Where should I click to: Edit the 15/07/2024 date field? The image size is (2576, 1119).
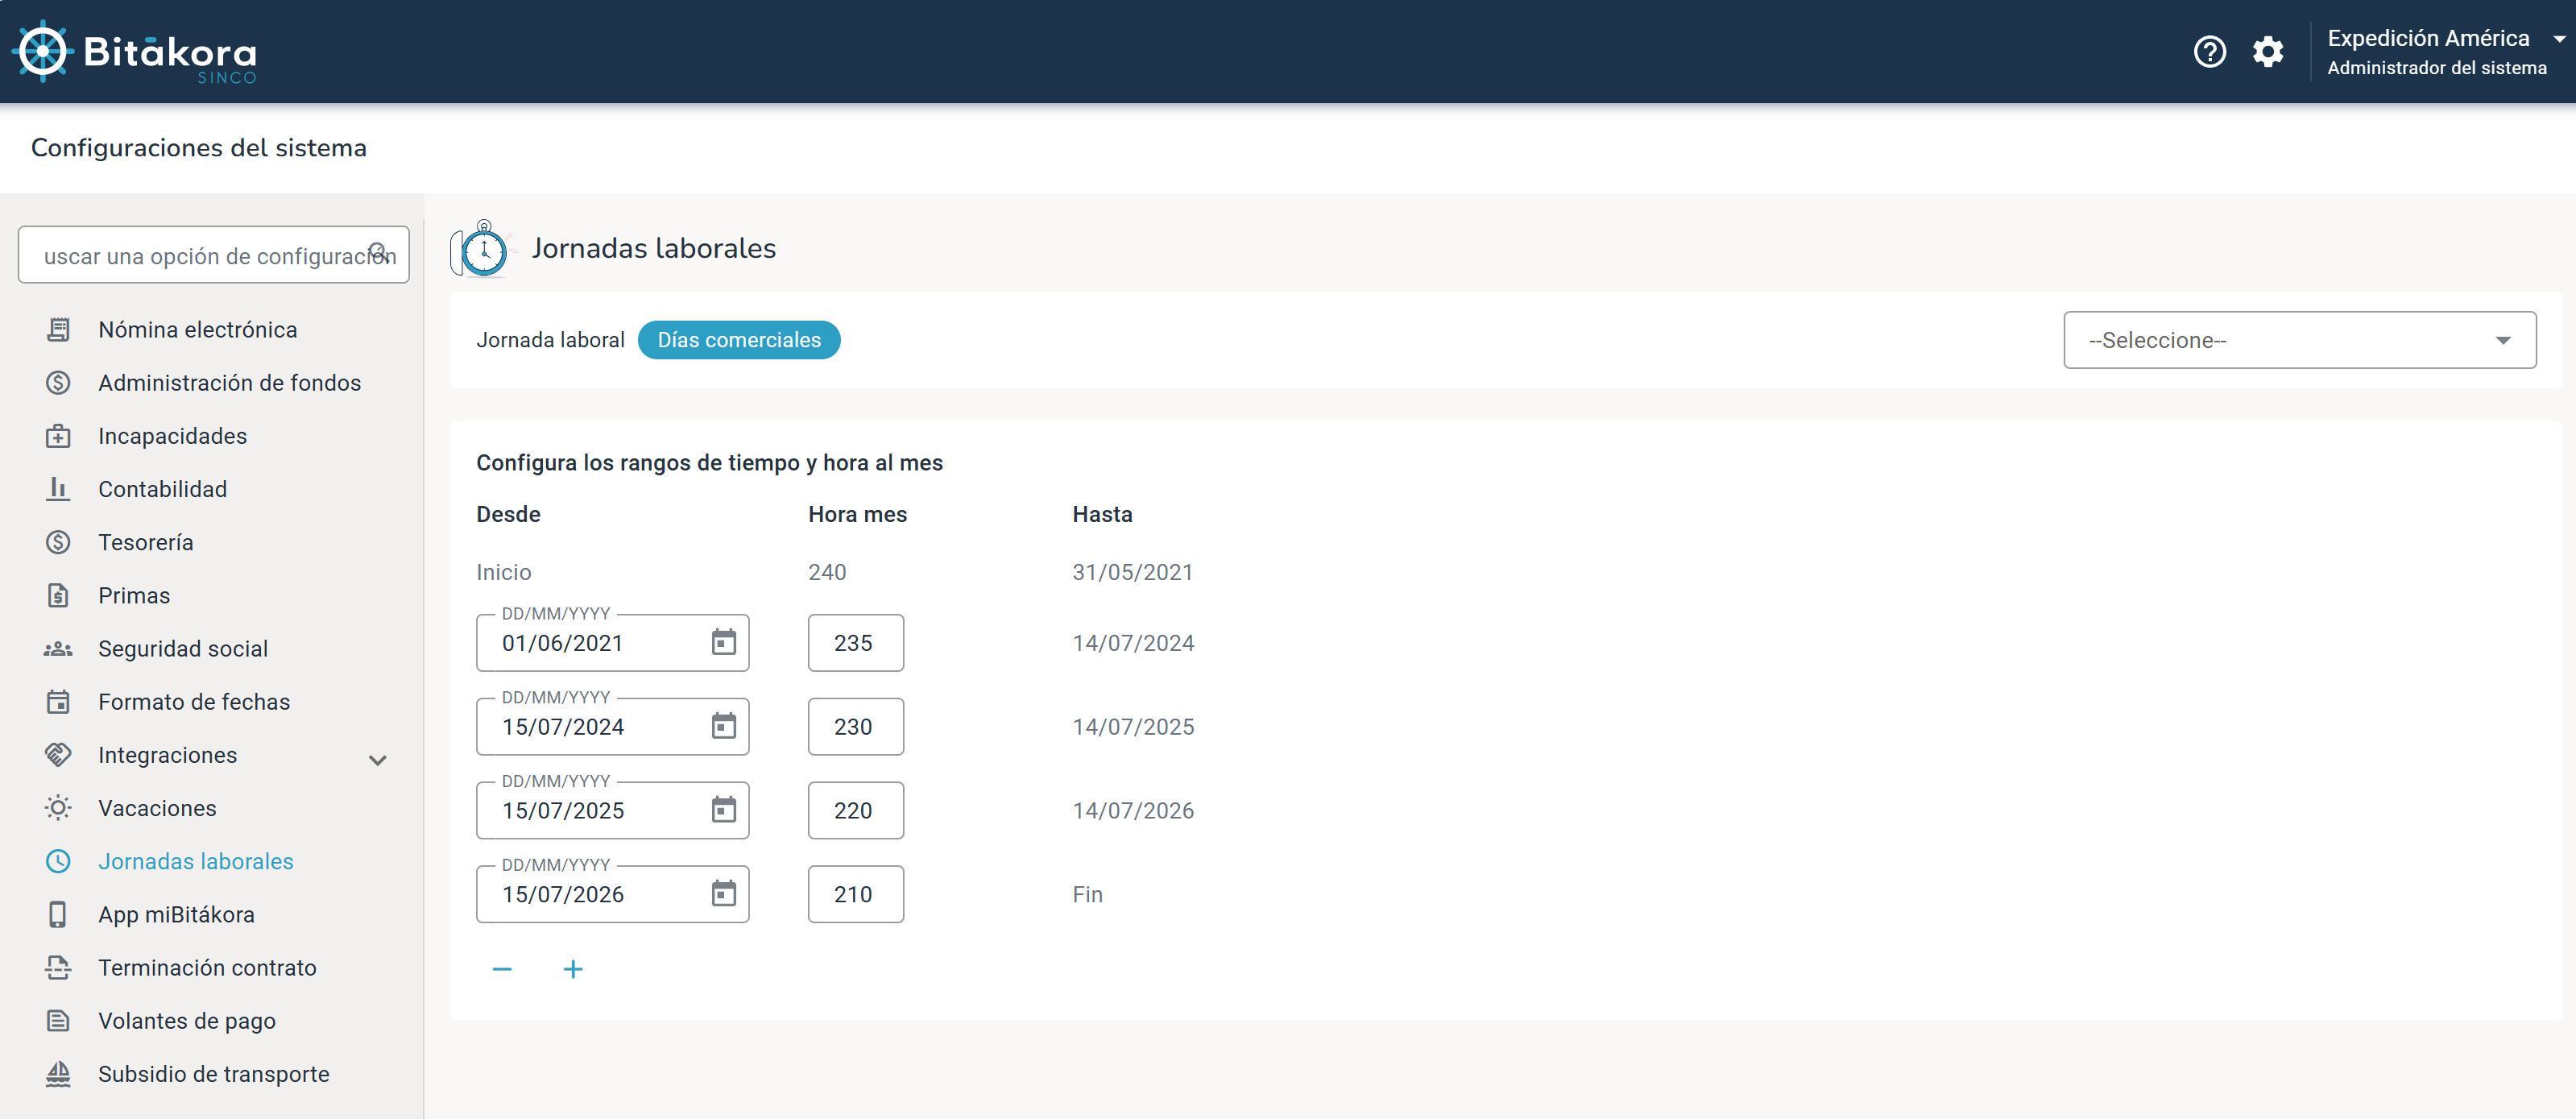[613, 726]
